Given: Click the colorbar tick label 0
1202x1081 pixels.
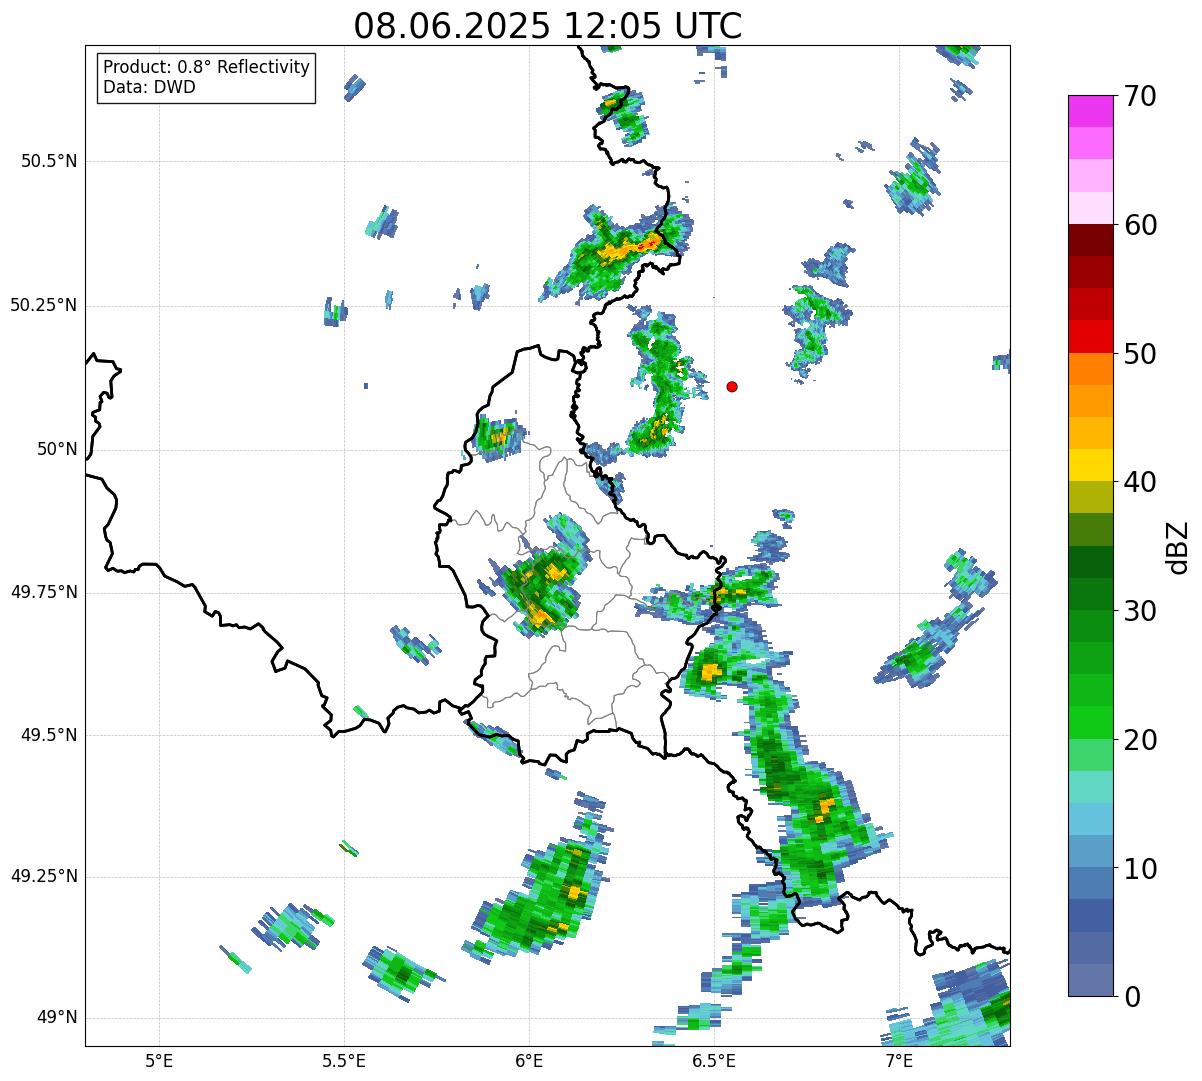Looking at the screenshot, I should 1132,997.
